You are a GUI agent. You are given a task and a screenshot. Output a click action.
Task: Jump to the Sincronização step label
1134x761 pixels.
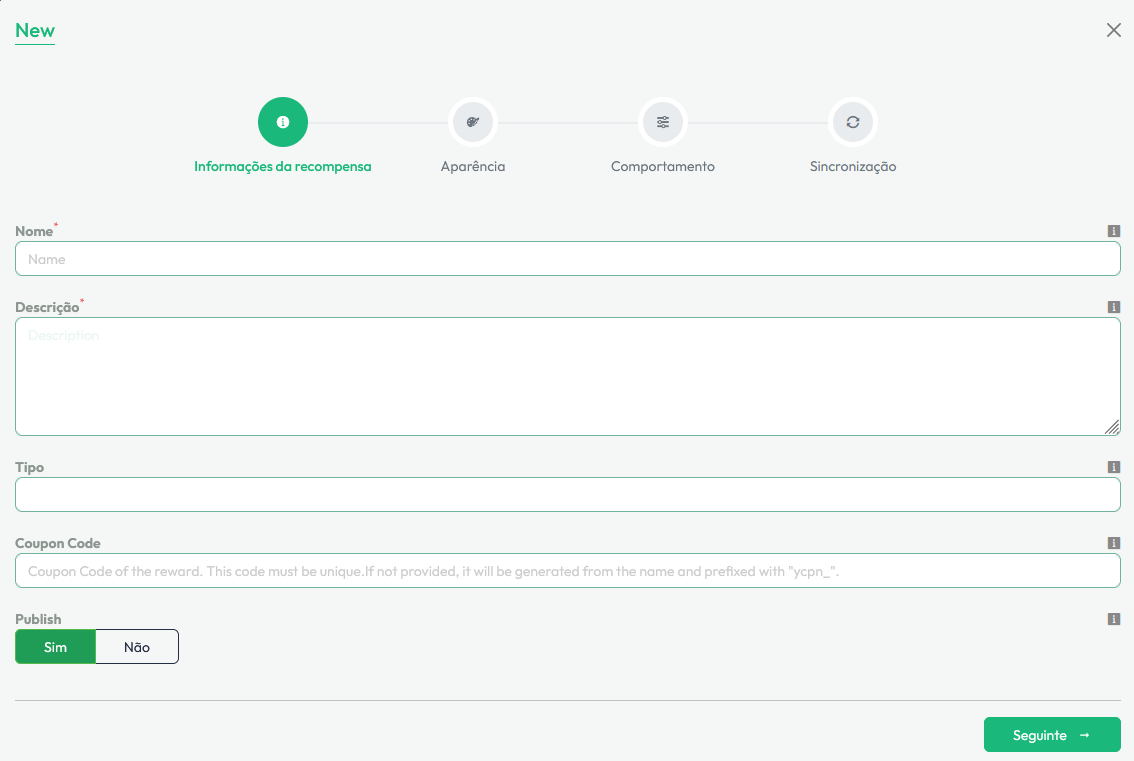pos(853,167)
